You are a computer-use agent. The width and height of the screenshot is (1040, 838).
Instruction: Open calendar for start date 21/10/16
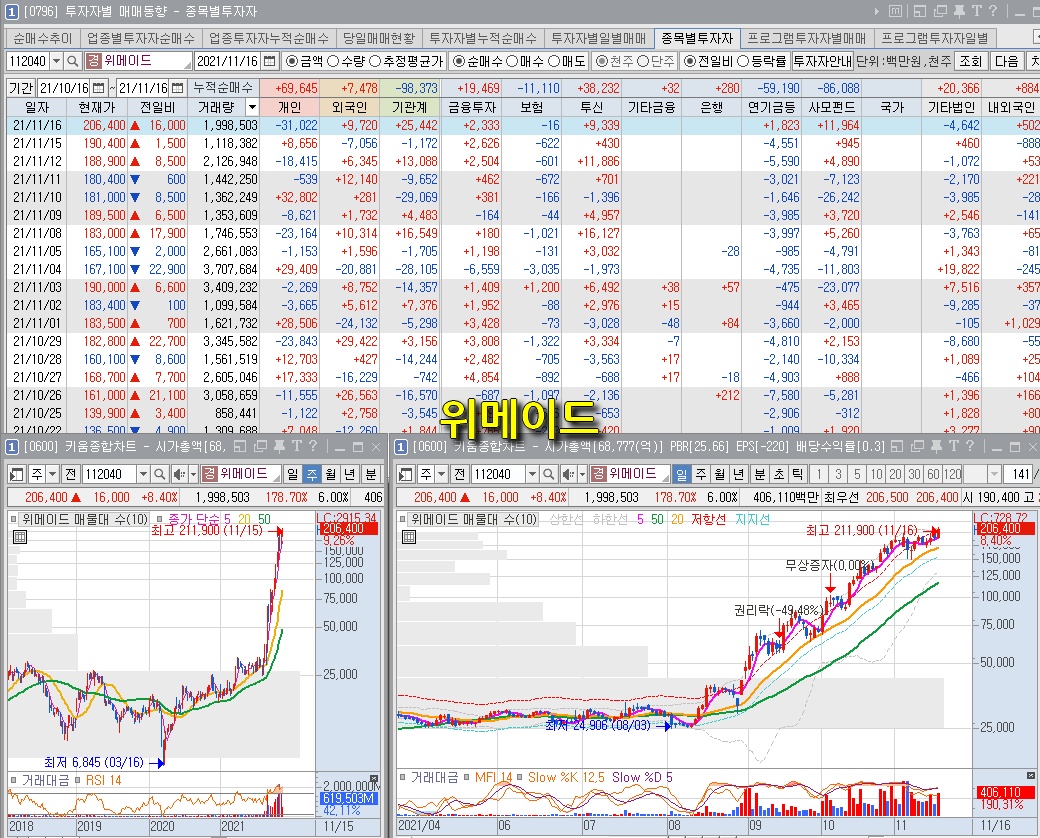[x=98, y=88]
